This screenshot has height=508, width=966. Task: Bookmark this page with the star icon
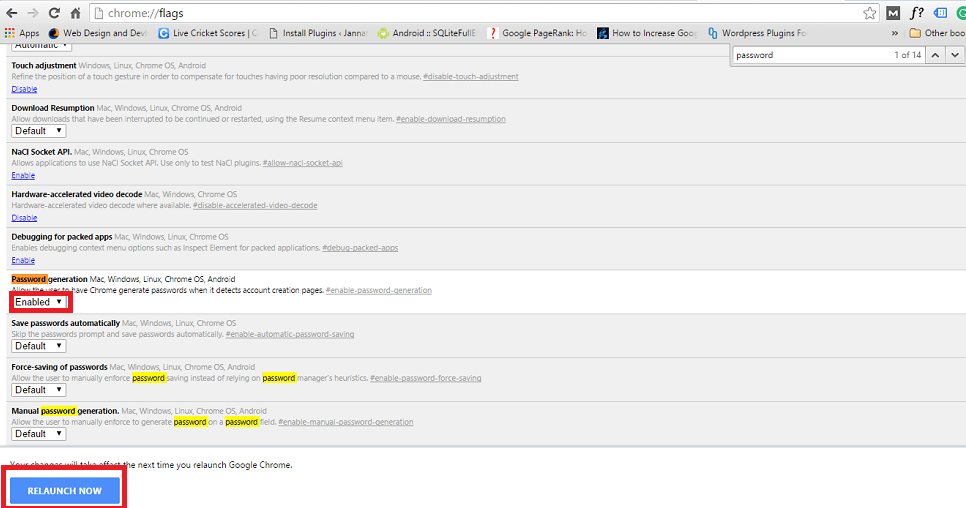click(869, 13)
